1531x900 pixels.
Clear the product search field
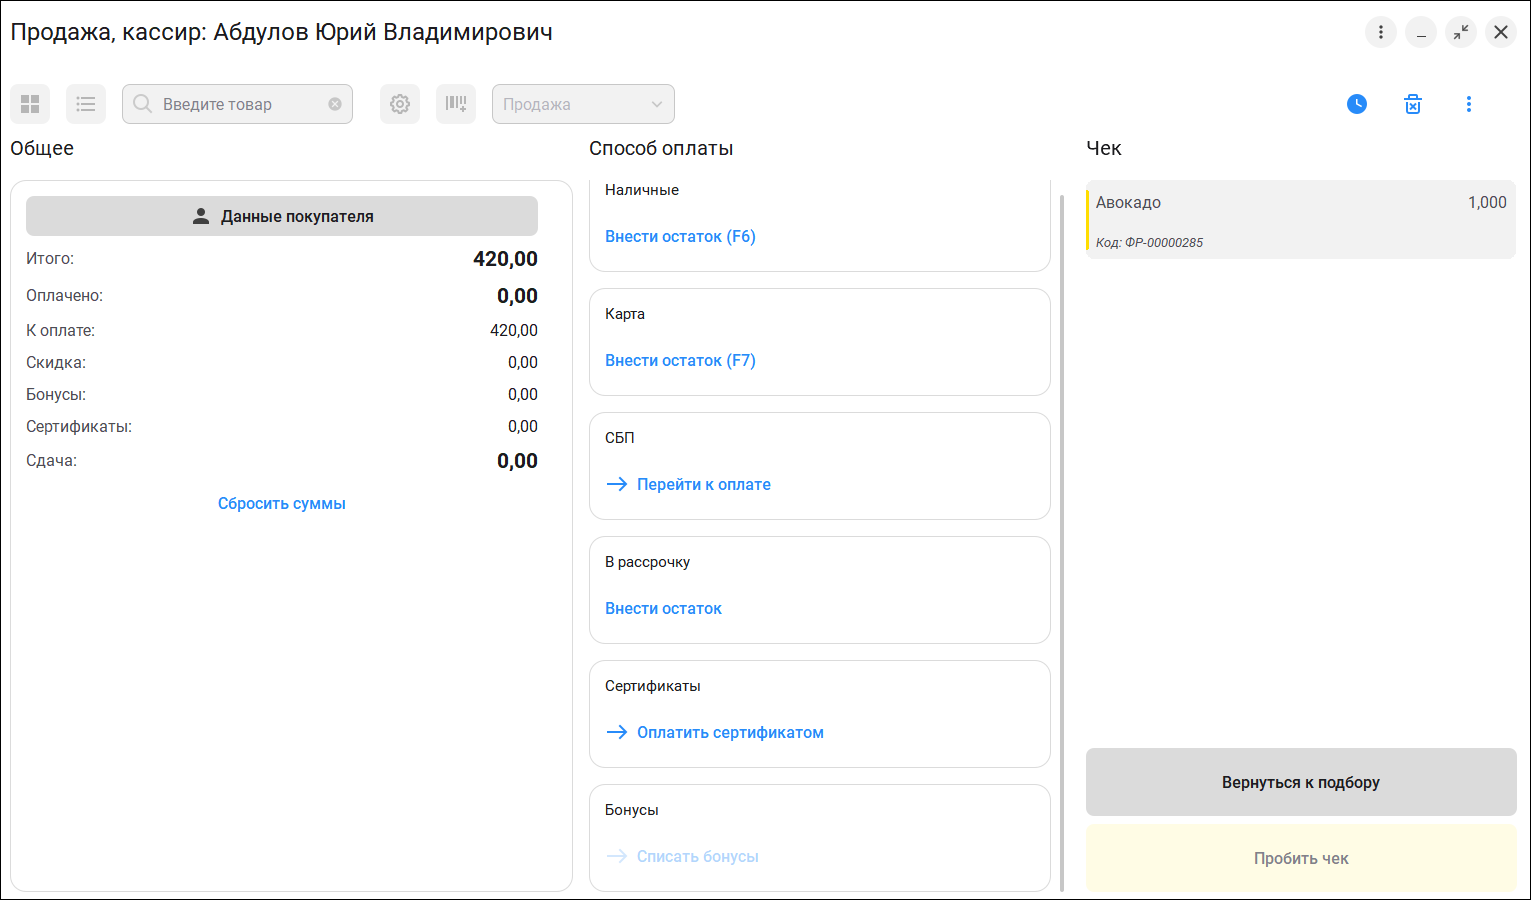pos(335,104)
